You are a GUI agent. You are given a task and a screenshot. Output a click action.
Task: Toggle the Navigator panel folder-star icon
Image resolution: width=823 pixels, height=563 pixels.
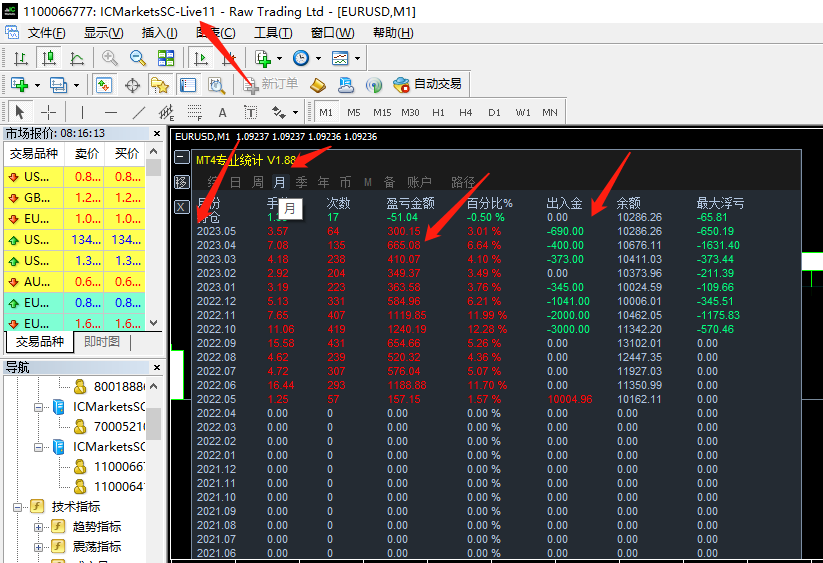tap(160, 84)
